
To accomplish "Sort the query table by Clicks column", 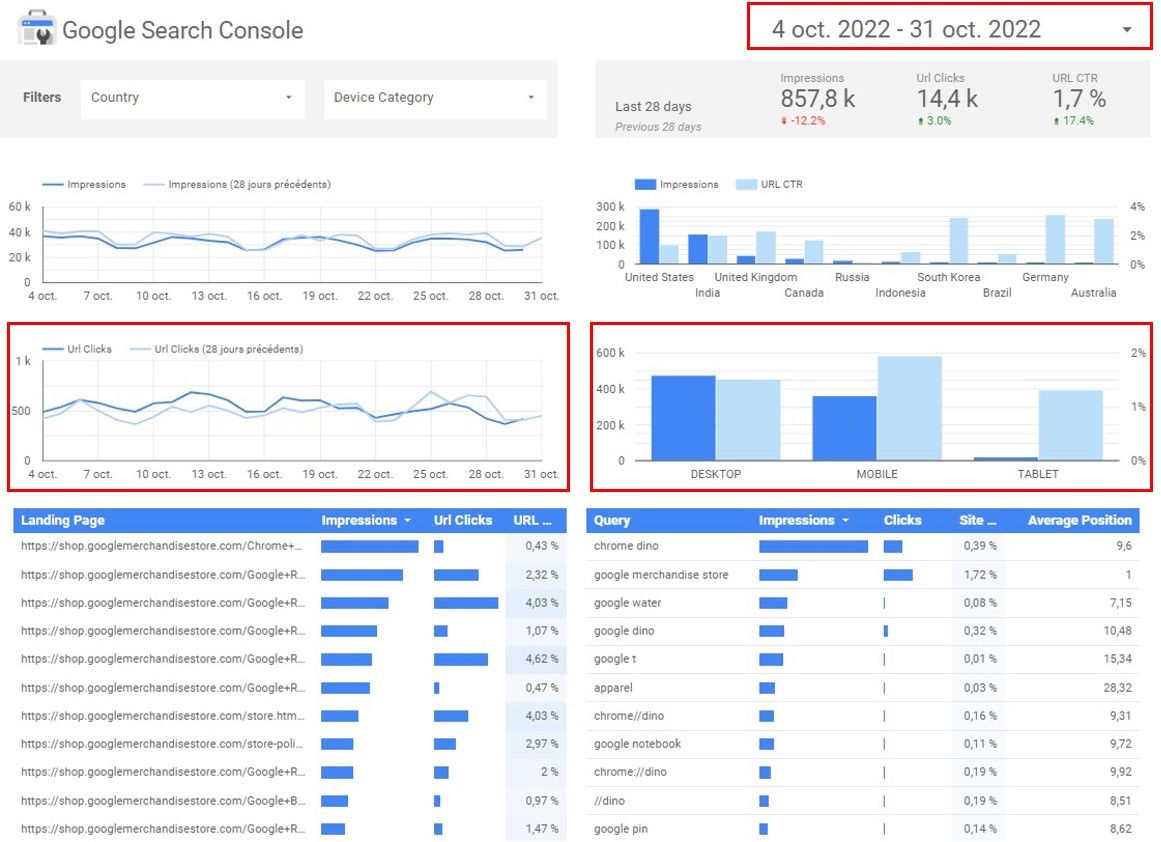I will pyautogui.click(x=903, y=521).
